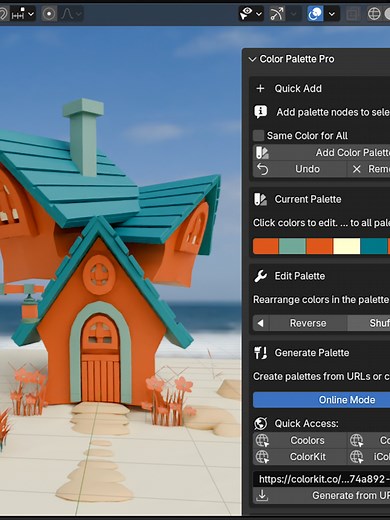Click the text "Create palettes from URLs"
Screen dimensions: 390x520
[x=312, y=376]
